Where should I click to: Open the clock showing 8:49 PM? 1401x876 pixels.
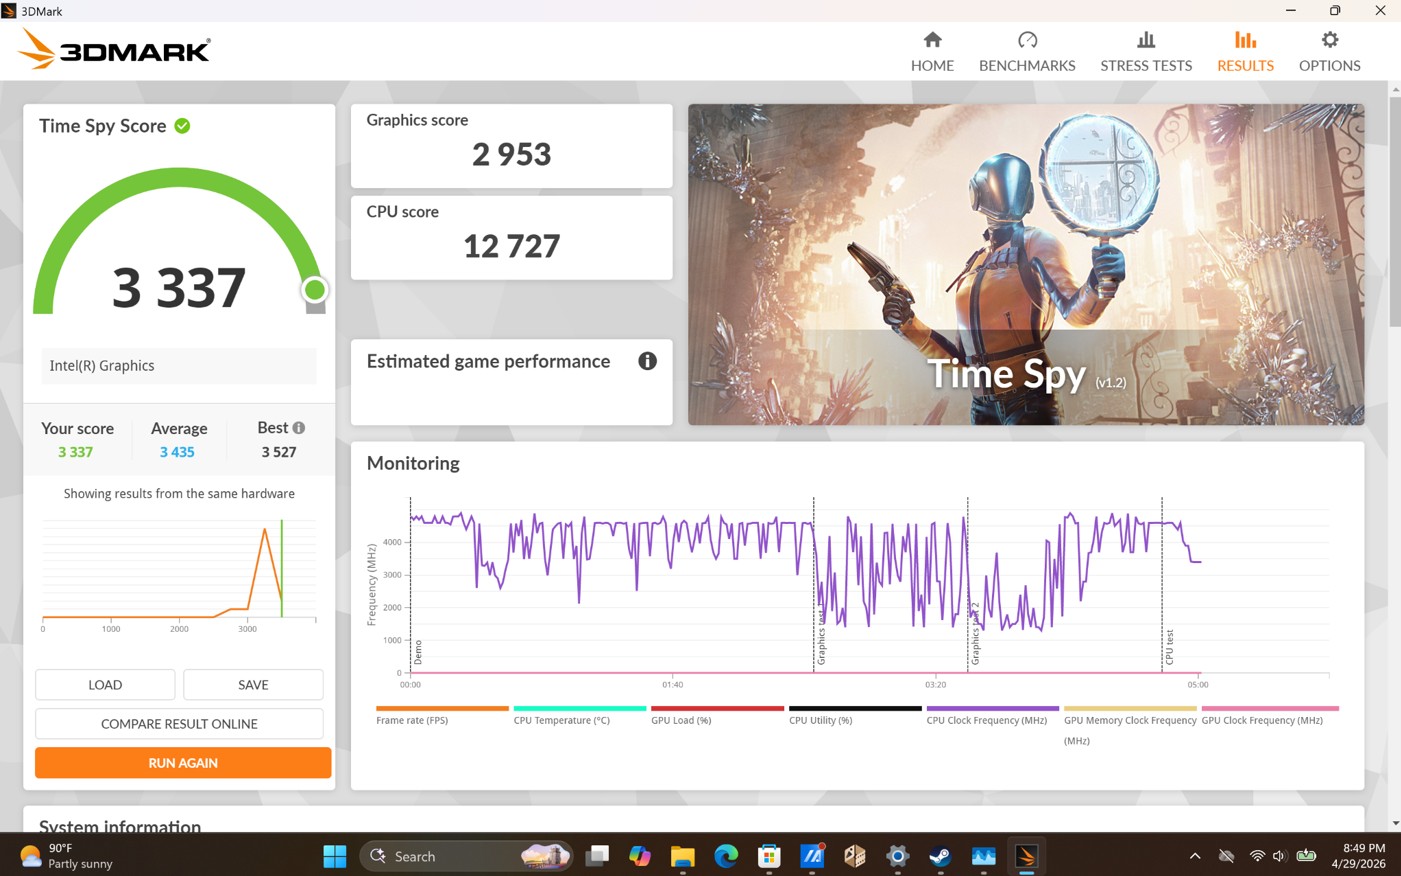coord(1358,856)
